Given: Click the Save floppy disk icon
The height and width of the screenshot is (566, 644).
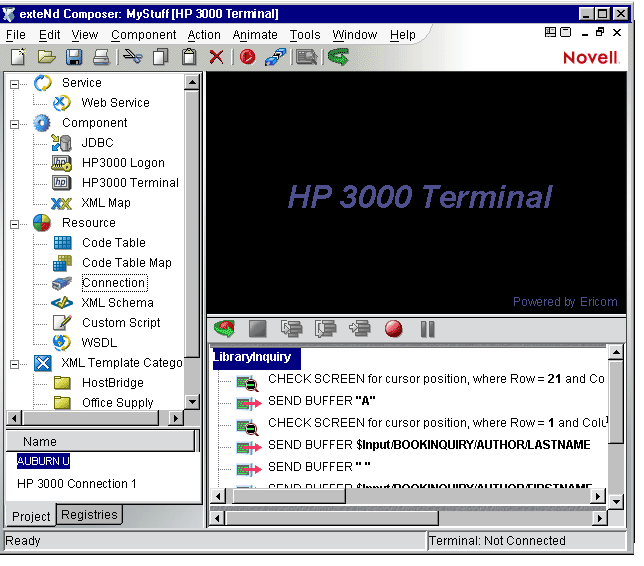Looking at the screenshot, I should click(74, 57).
